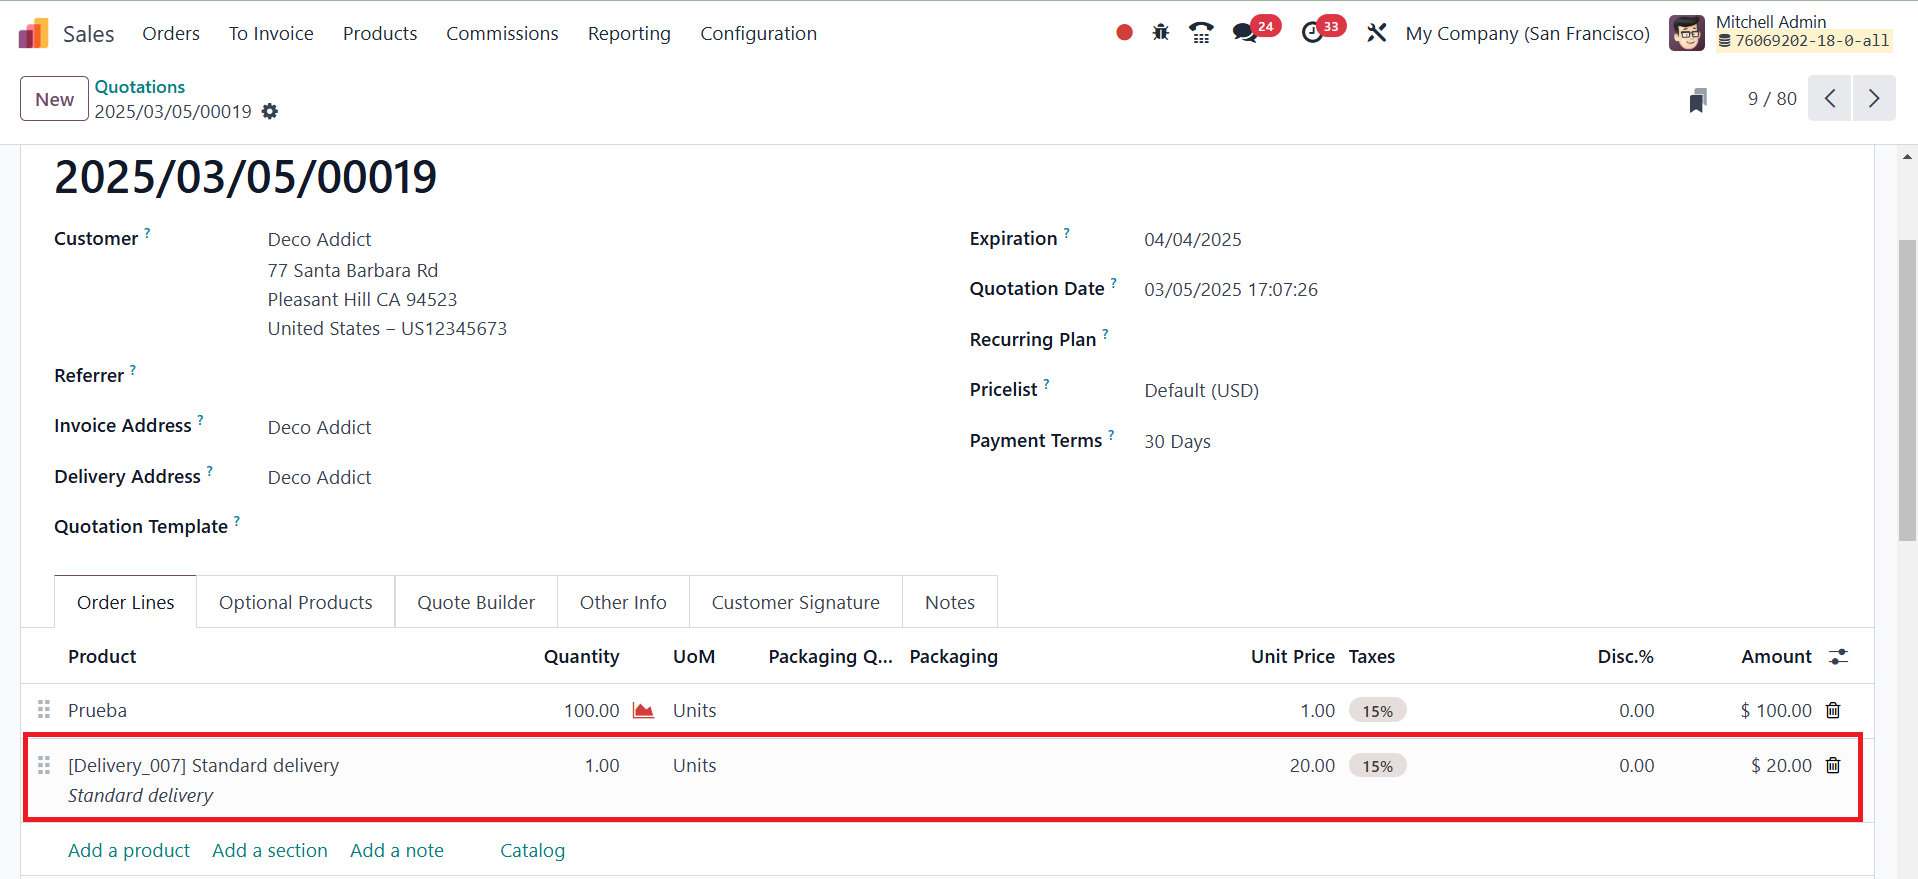Click the 15% tax tag on Prueba

1377,710
